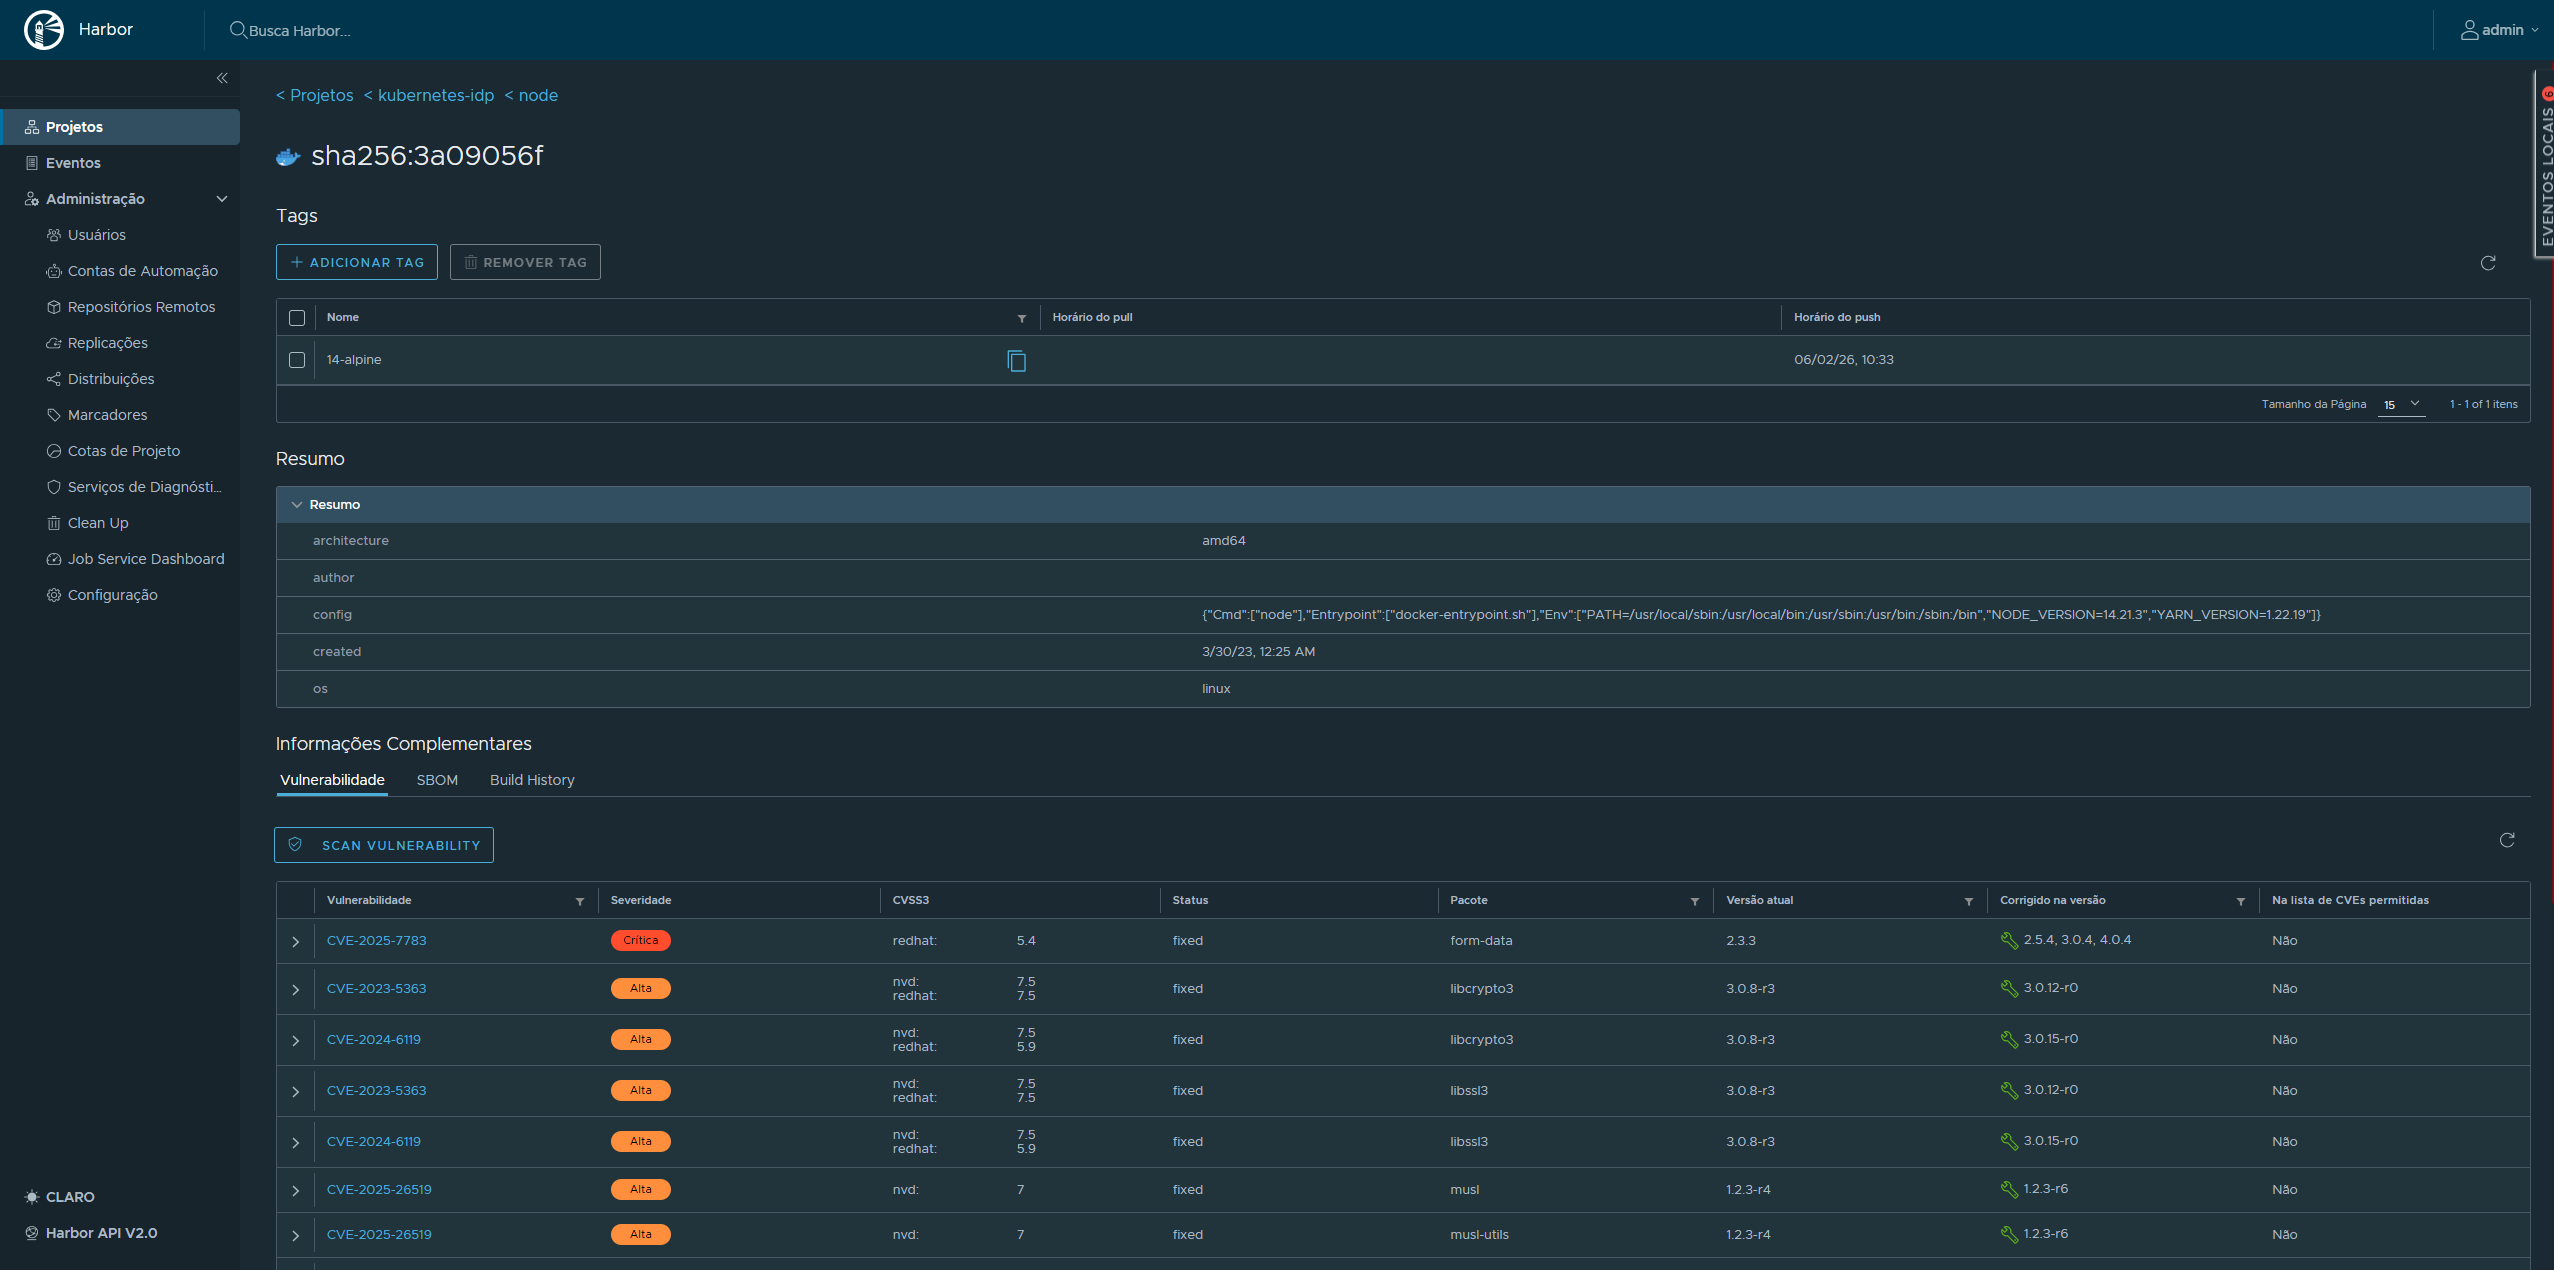The height and width of the screenshot is (1270, 2554).
Task: Refresh the vulnerability scan results
Action: (2506, 841)
